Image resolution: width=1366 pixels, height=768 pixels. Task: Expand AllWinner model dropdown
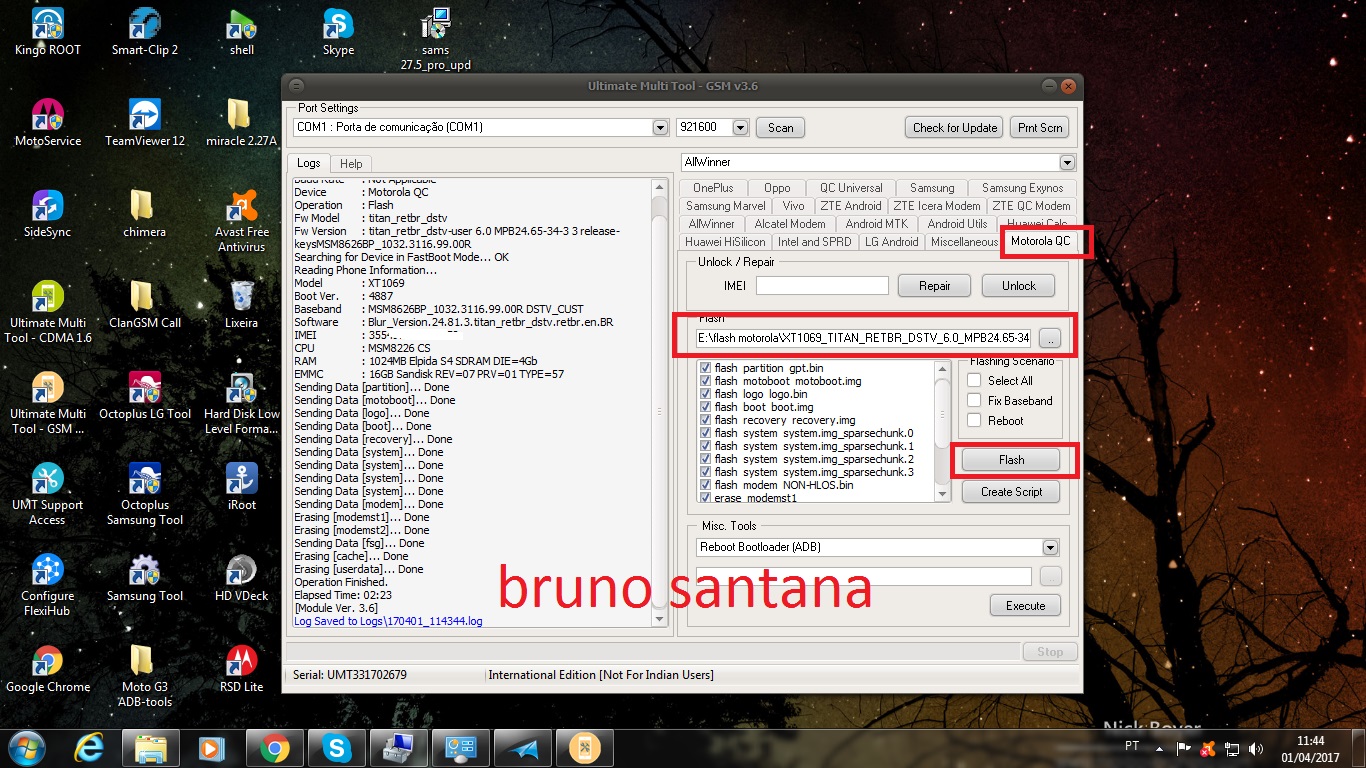1067,162
